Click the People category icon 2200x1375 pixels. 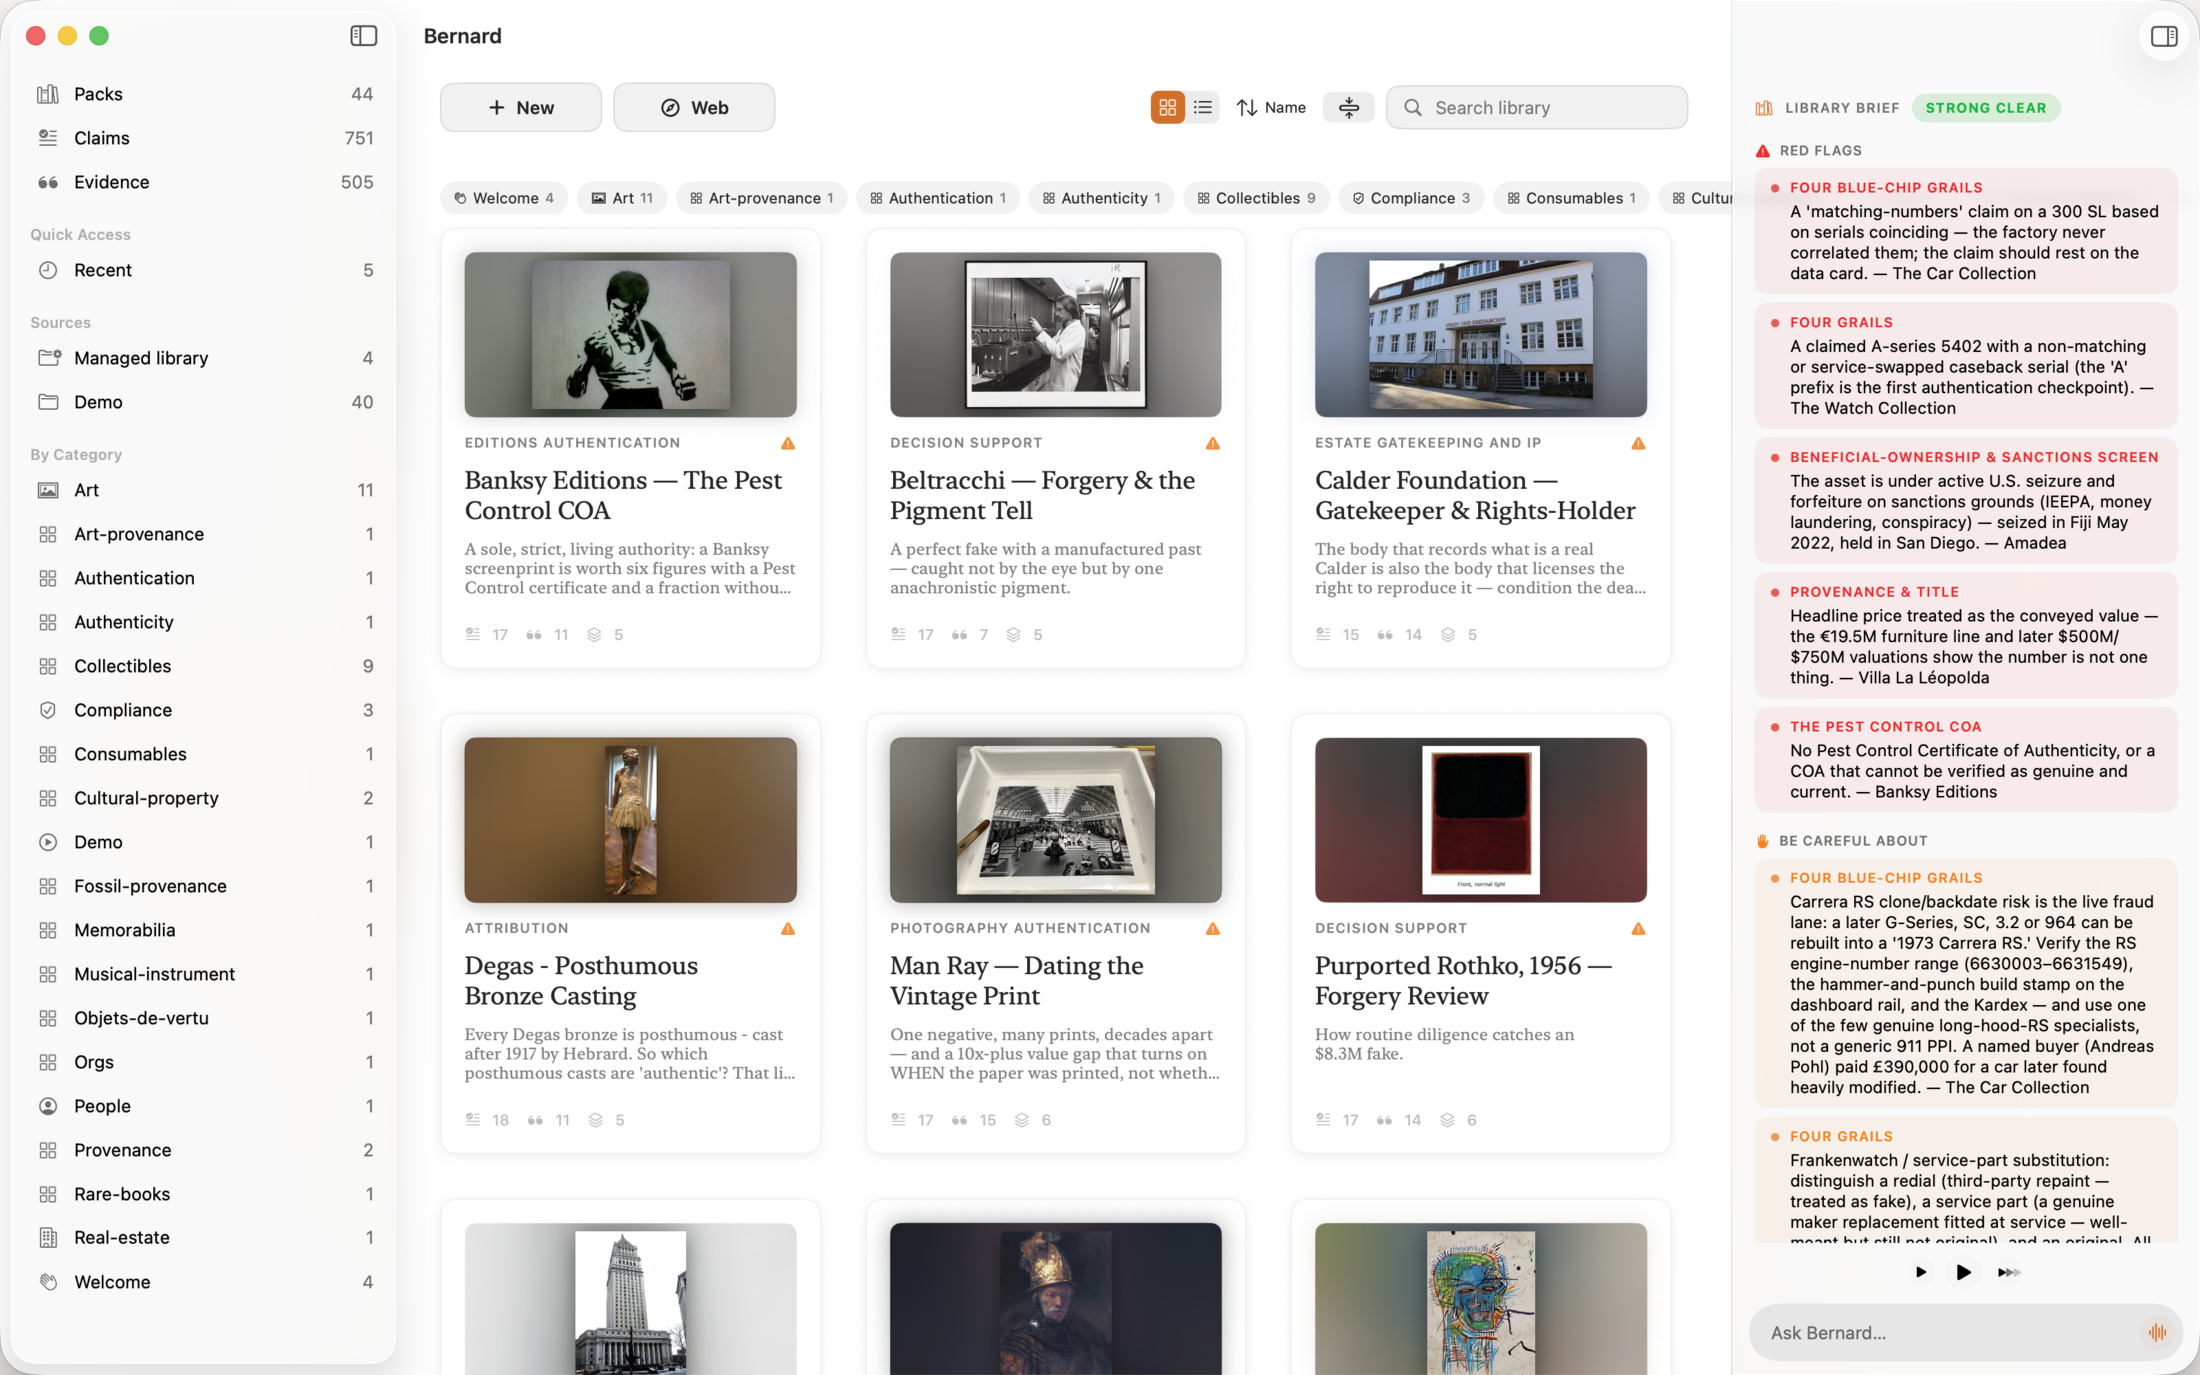click(48, 1106)
